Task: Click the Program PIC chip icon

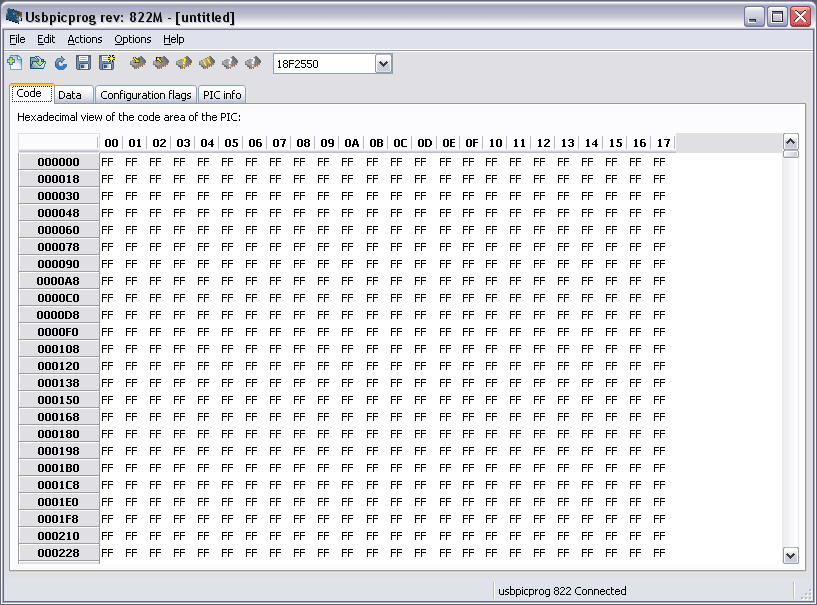Action: (x=138, y=64)
